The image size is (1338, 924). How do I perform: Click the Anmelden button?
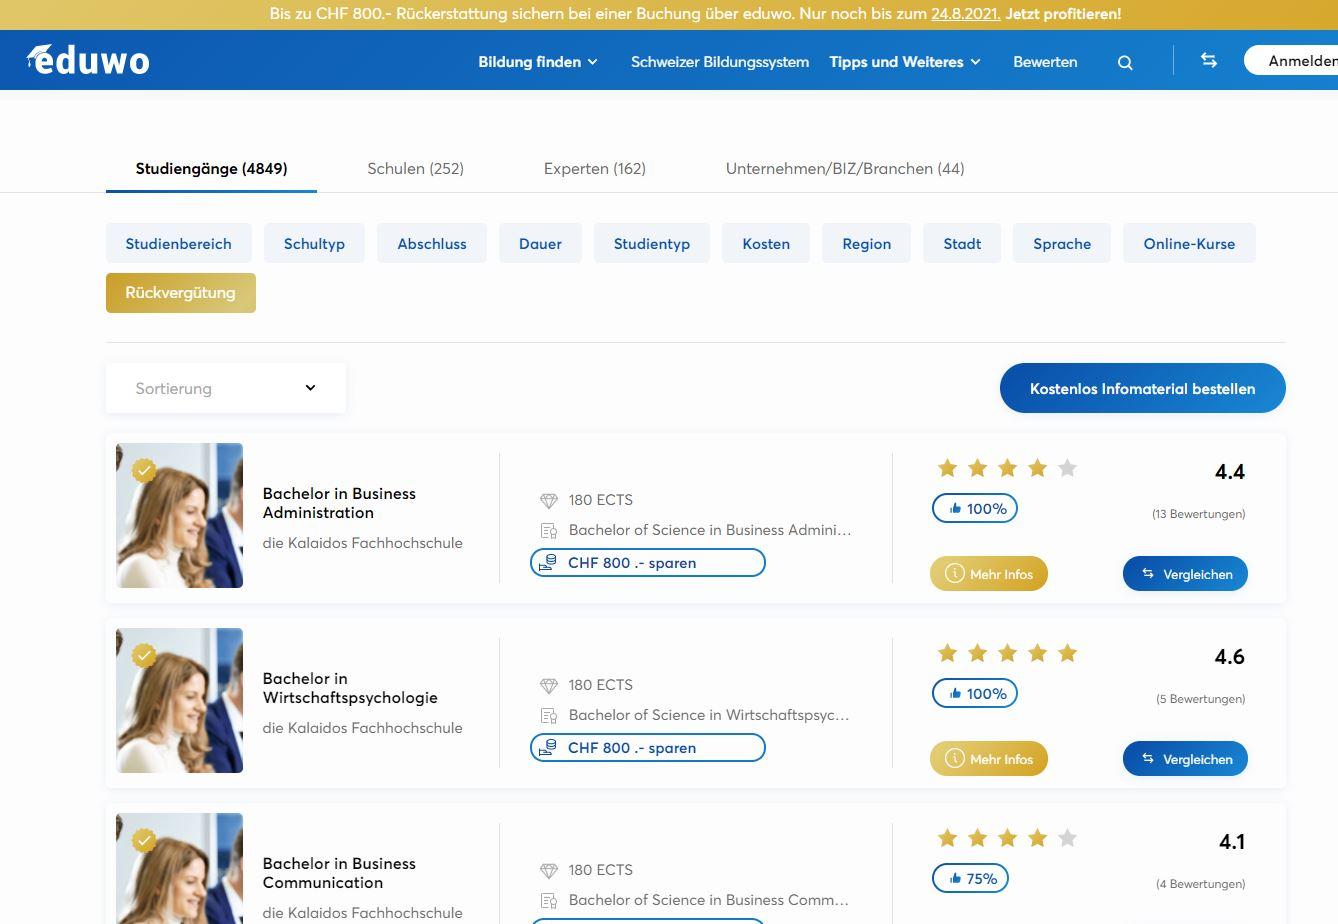[x=1291, y=61]
